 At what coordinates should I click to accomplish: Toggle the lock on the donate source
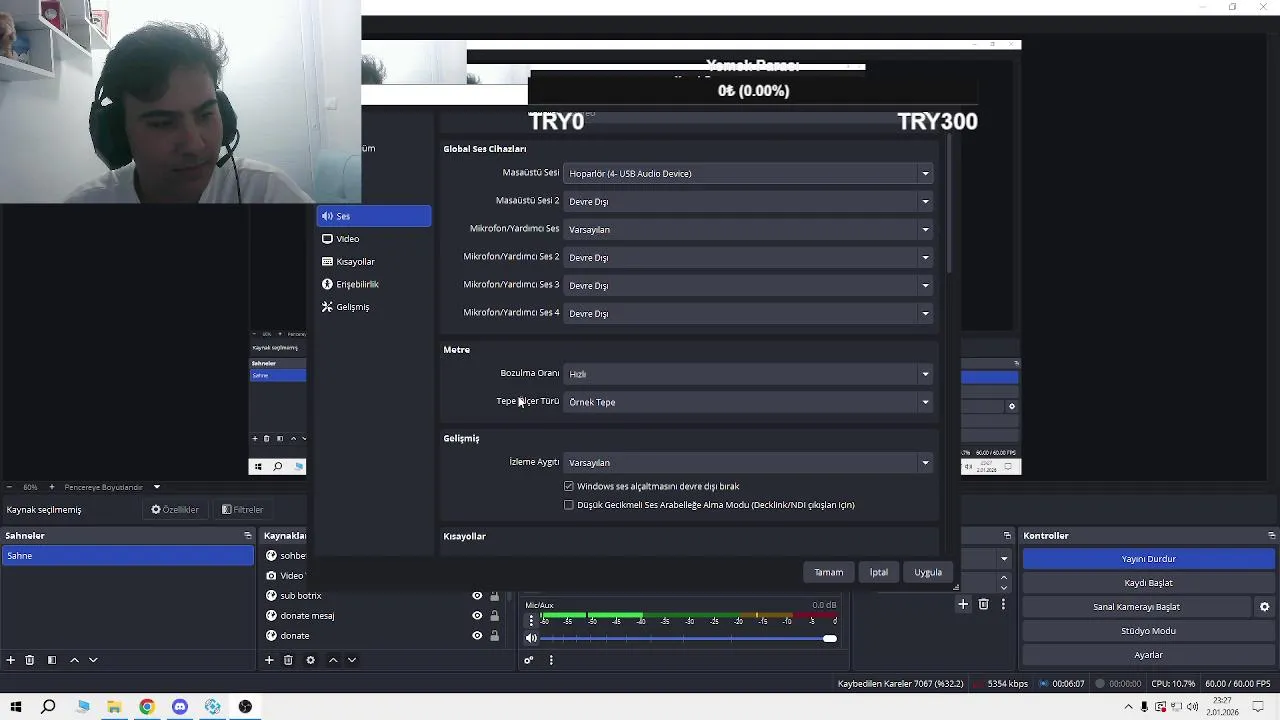pyautogui.click(x=494, y=636)
